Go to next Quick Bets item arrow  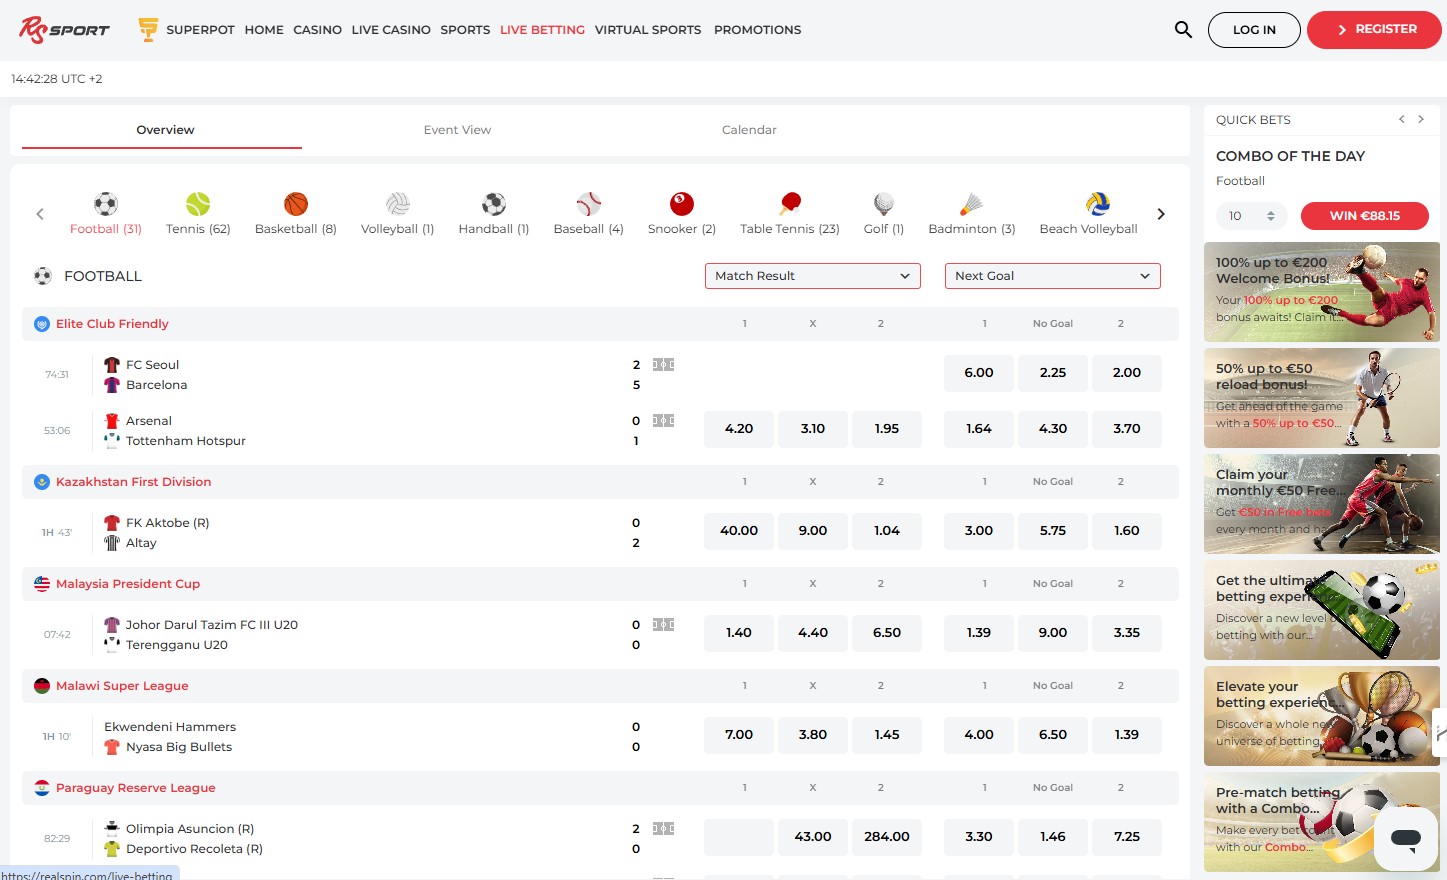[x=1421, y=119]
